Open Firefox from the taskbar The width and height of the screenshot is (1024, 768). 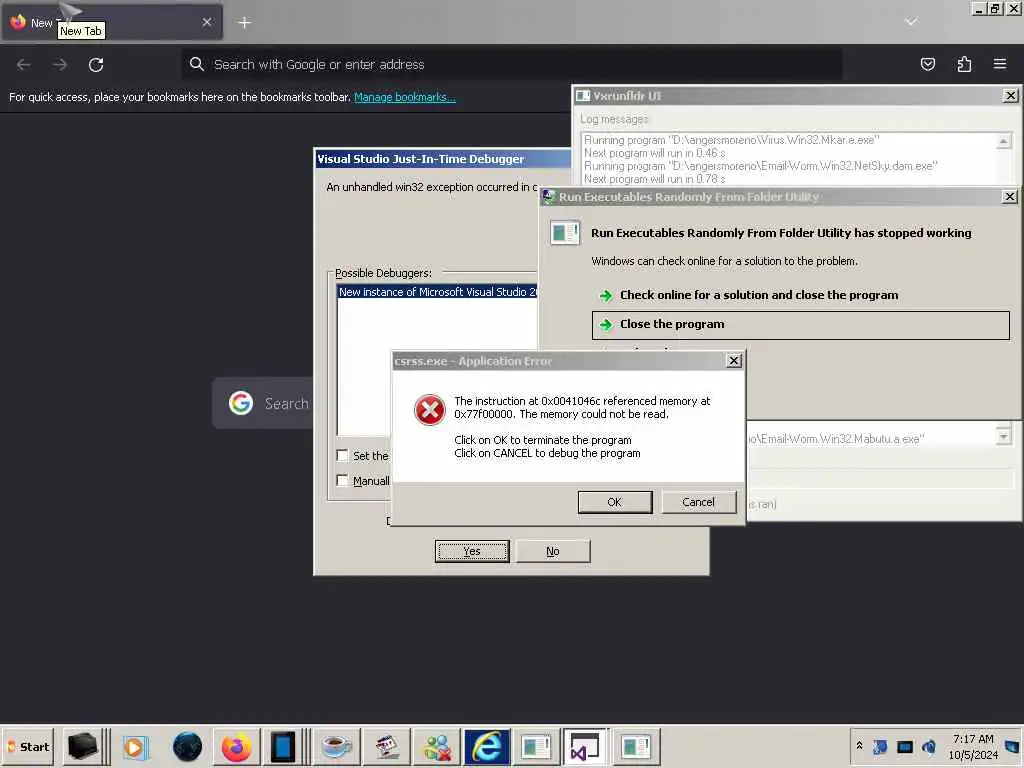click(236, 747)
